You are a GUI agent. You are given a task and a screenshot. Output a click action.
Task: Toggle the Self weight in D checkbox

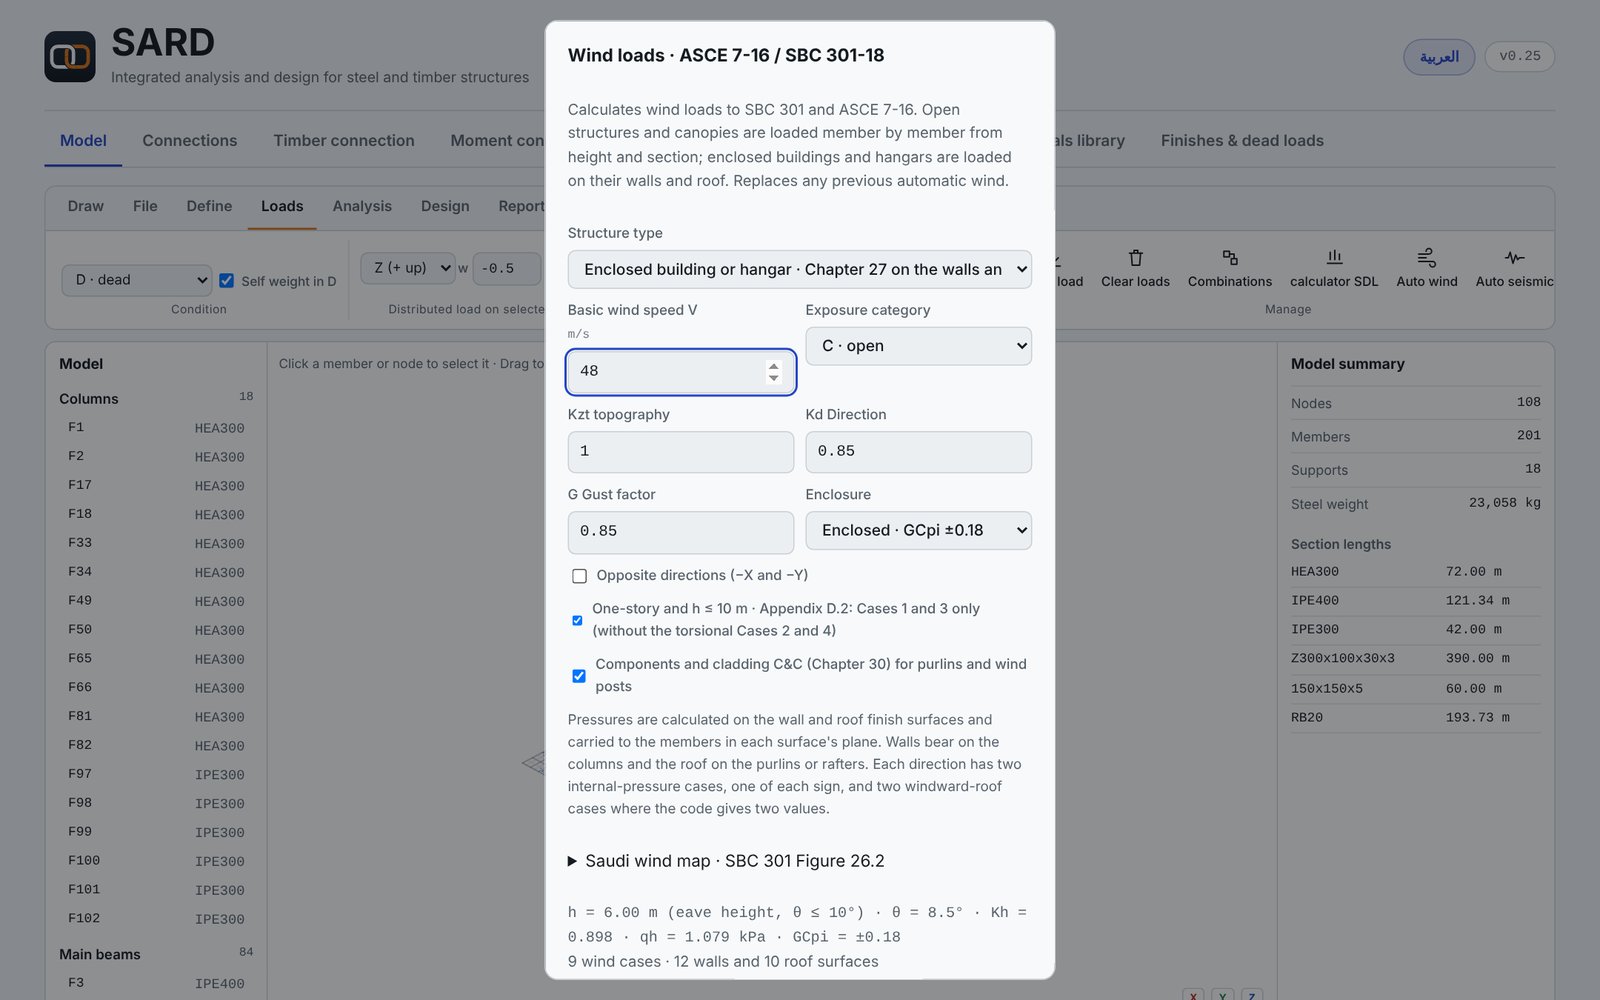pos(227,281)
